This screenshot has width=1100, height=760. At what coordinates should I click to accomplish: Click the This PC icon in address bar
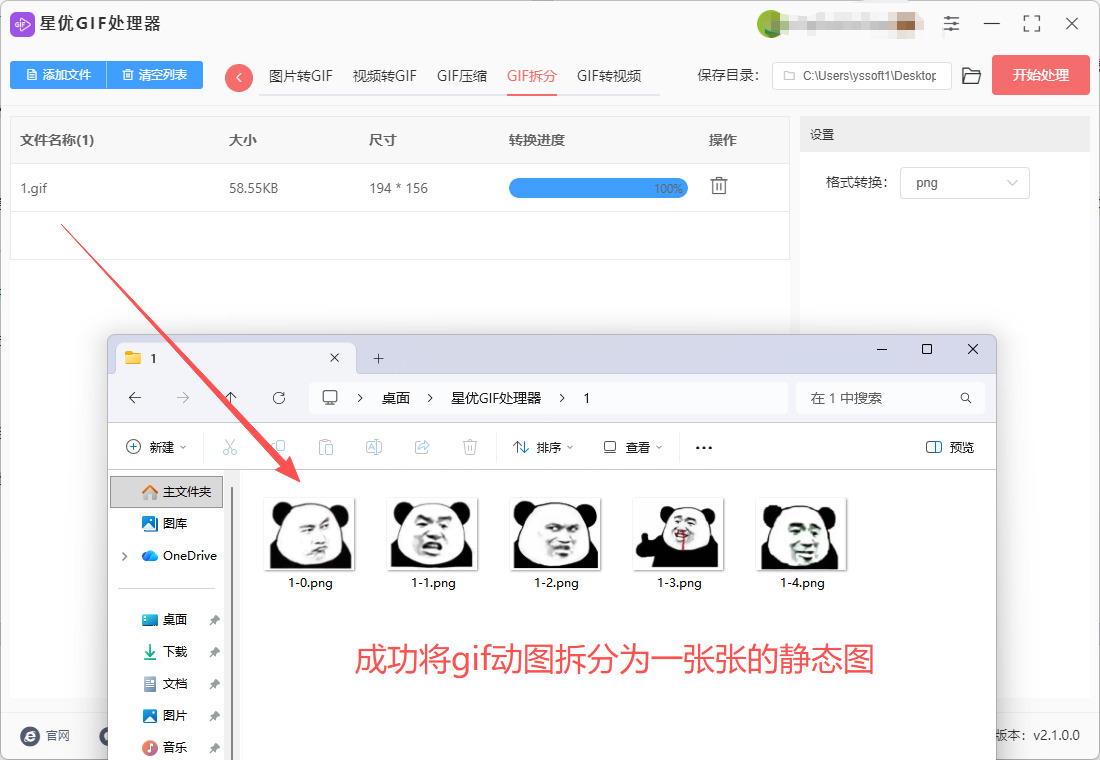[330, 398]
